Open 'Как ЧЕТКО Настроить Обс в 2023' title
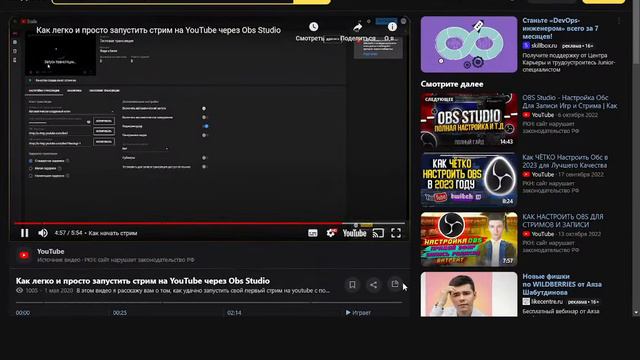The height and width of the screenshot is (360, 640). [565, 161]
